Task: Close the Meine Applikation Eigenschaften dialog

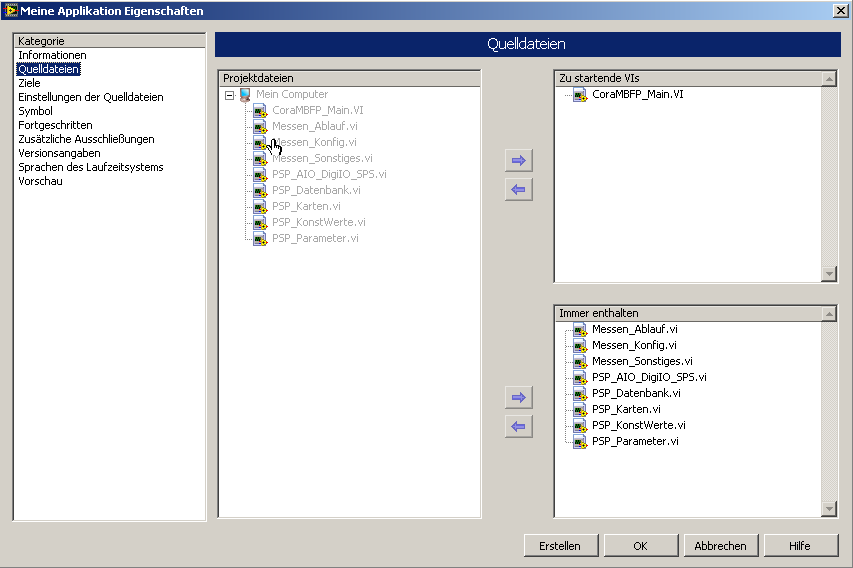Action: click(x=840, y=10)
